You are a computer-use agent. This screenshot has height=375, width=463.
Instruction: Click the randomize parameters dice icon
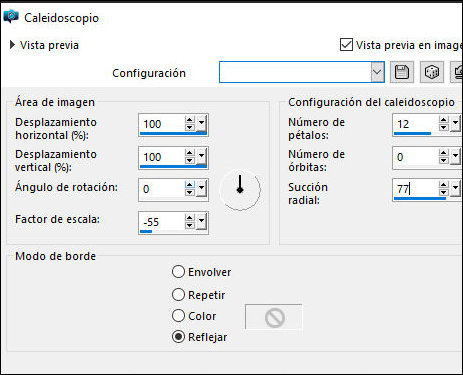pyautogui.click(x=432, y=72)
